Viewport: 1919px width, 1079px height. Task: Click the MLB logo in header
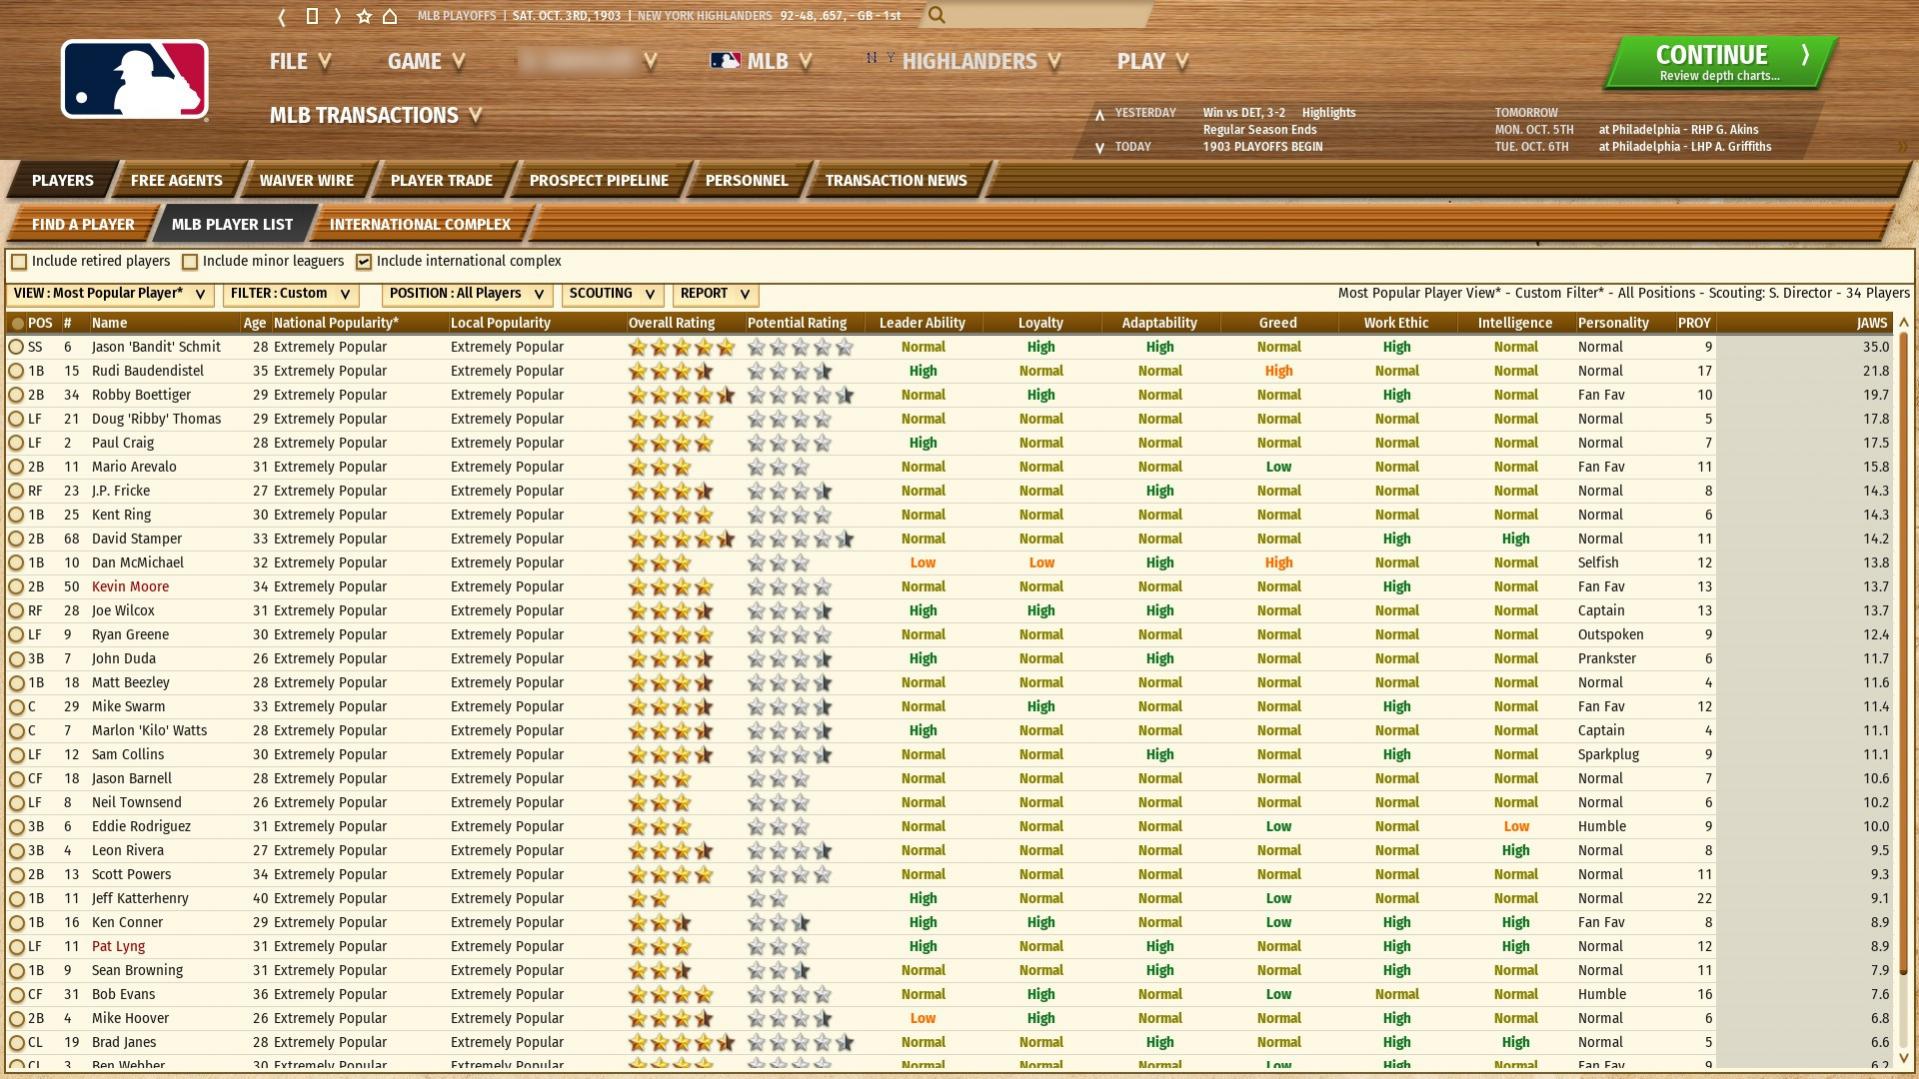[x=135, y=80]
